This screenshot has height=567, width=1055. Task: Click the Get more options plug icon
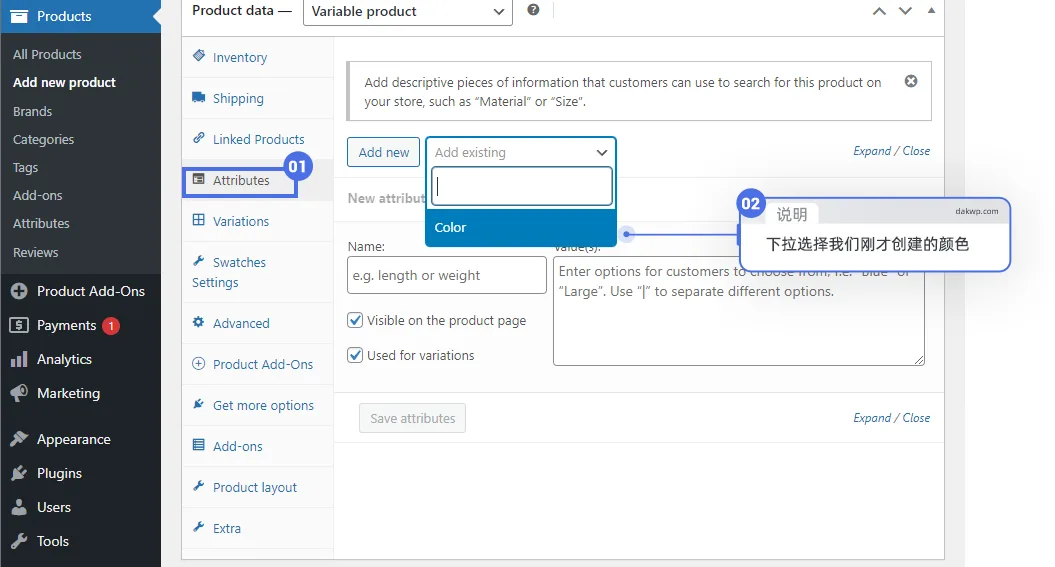click(198, 404)
